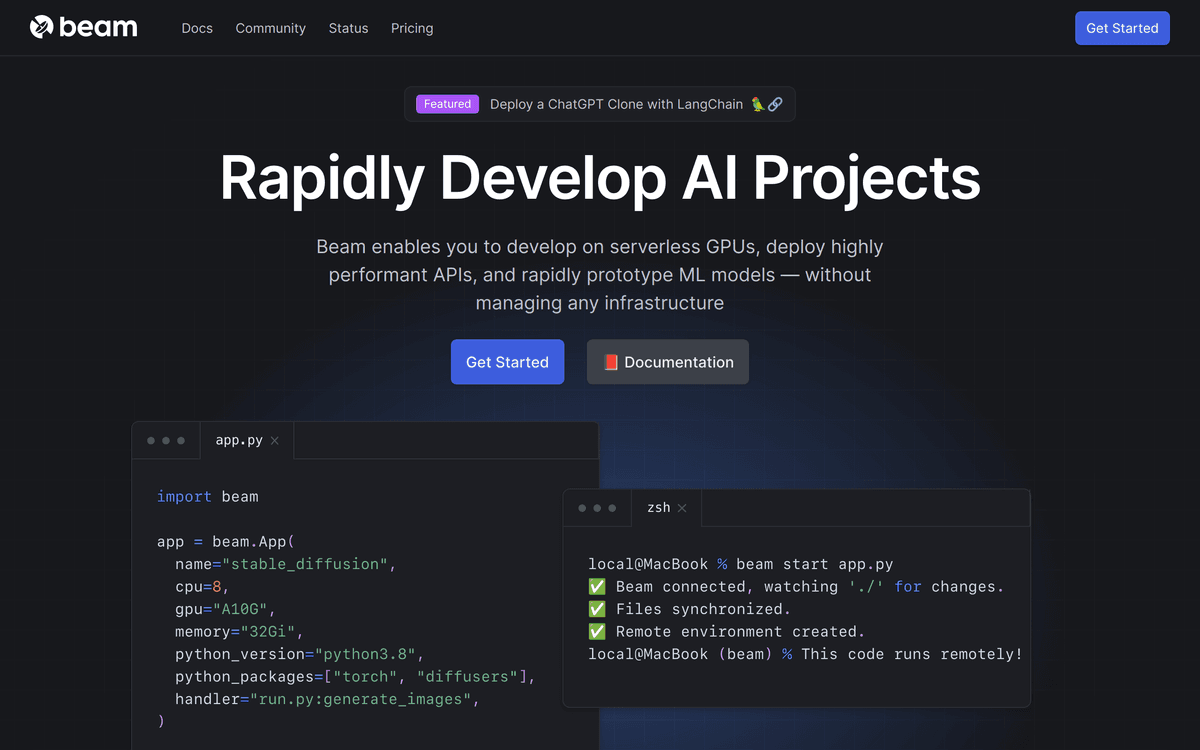Click the memory="32Gi" code line
The width and height of the screenshot is (1200, 750).
point(239,632)
